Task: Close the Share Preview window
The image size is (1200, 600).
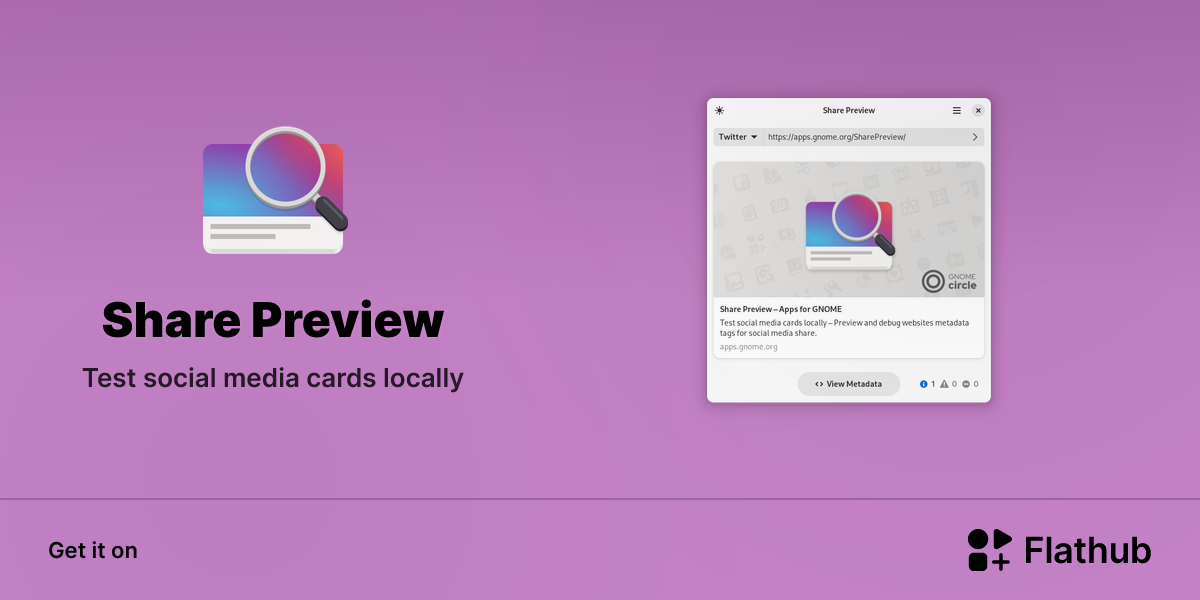Action: [978, 110]
